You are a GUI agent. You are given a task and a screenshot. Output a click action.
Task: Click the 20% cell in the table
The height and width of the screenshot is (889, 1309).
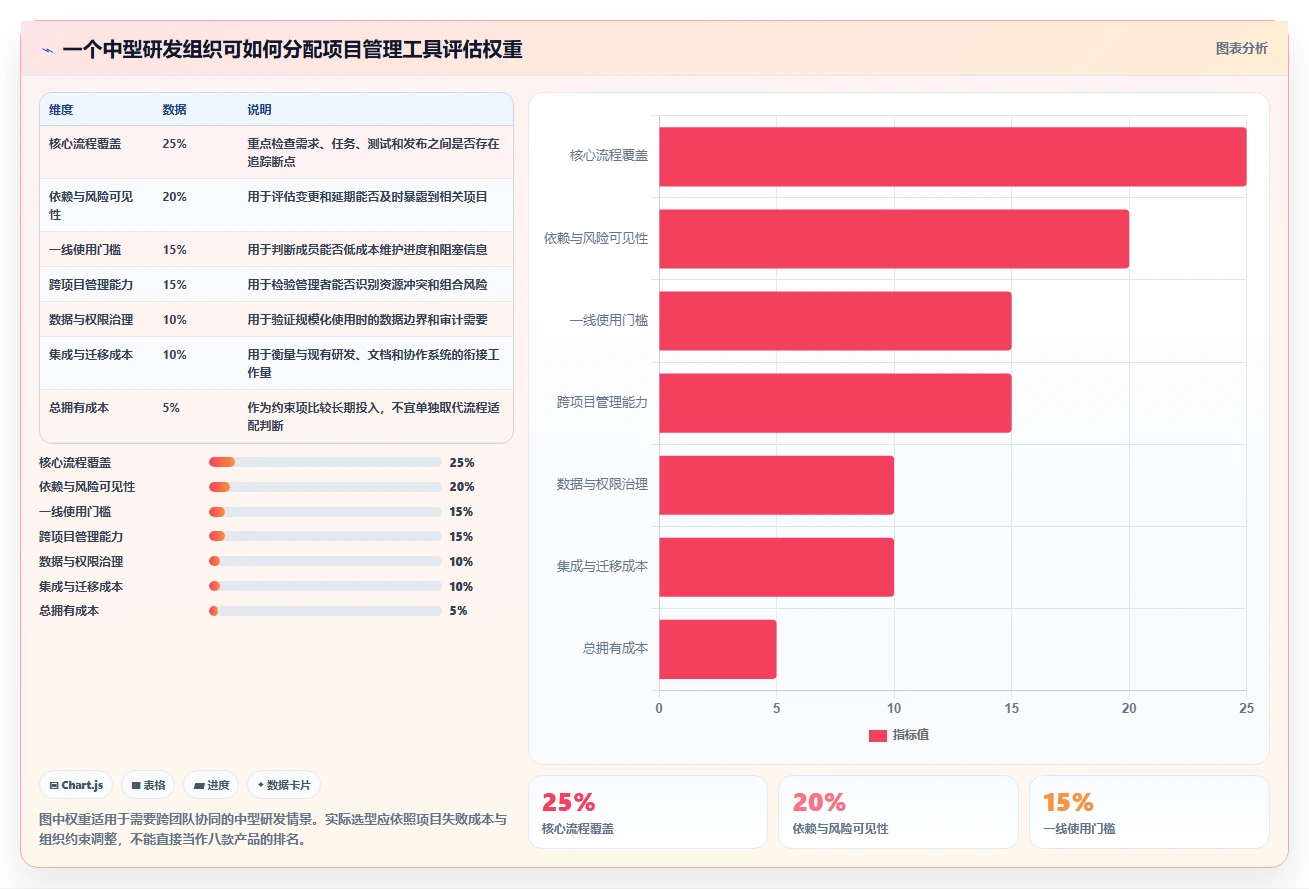tap(174, 197)
